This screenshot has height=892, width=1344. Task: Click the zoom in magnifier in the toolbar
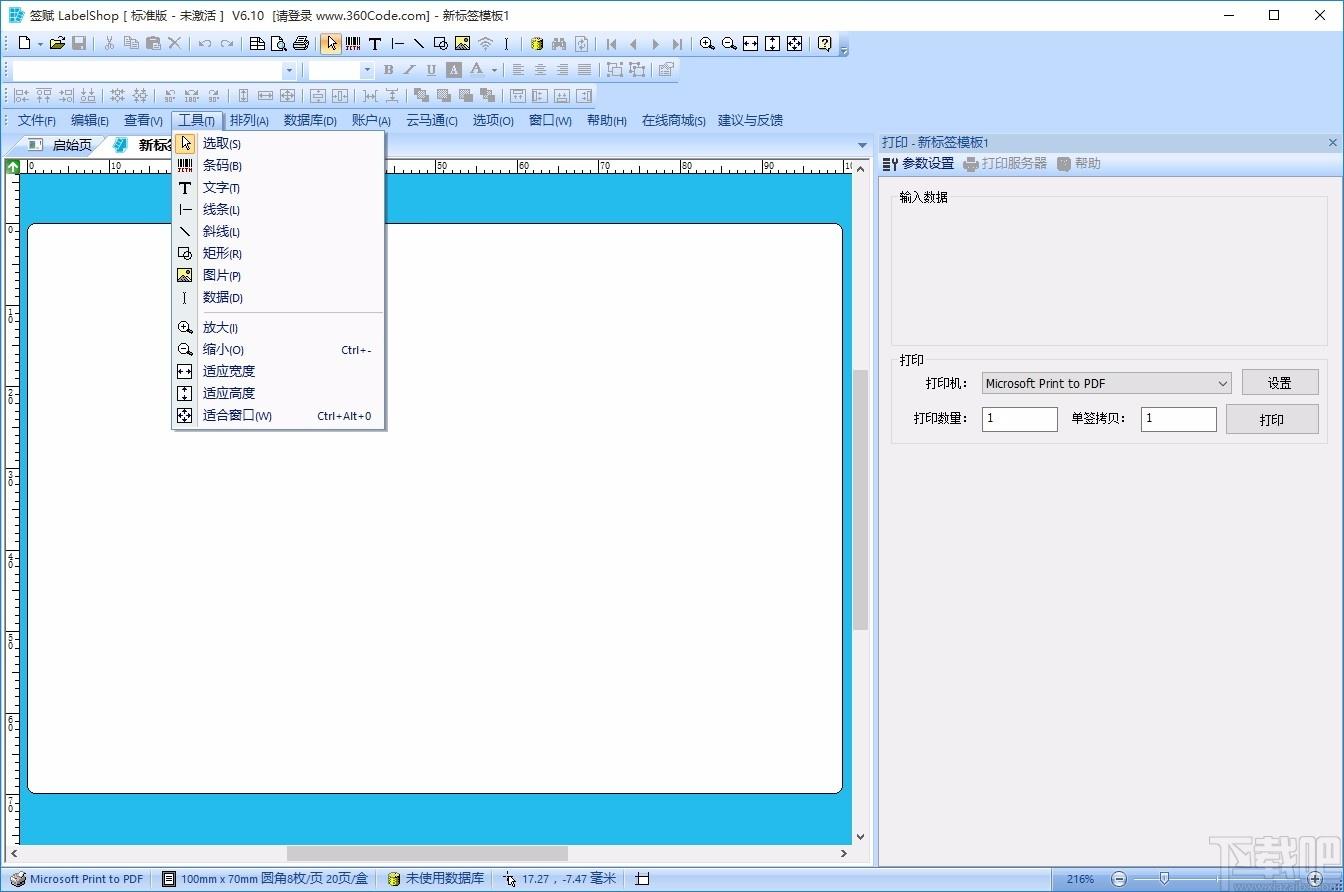coord(707,43)
